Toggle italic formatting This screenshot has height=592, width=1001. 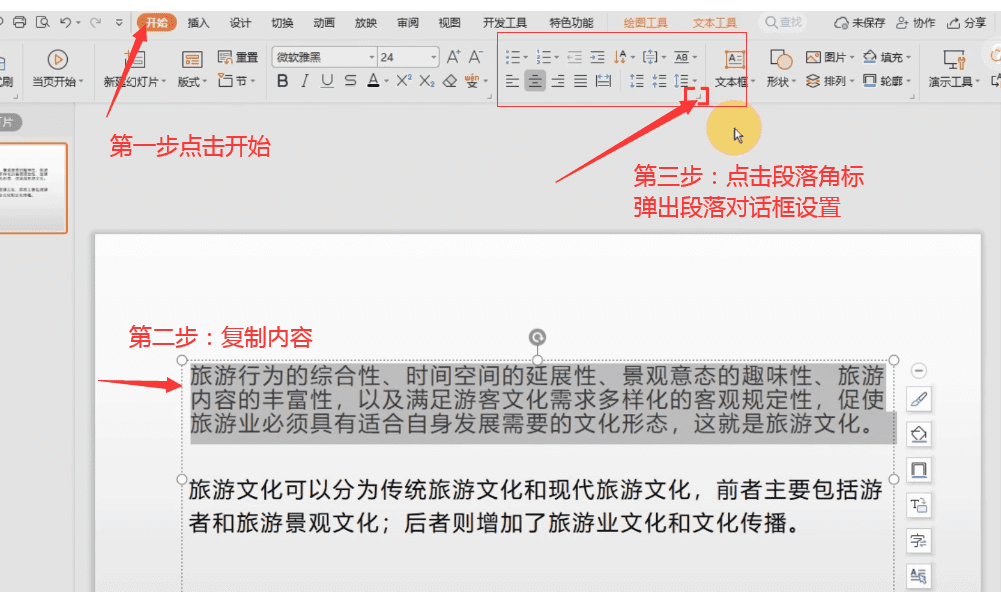[x=304, y=81]
